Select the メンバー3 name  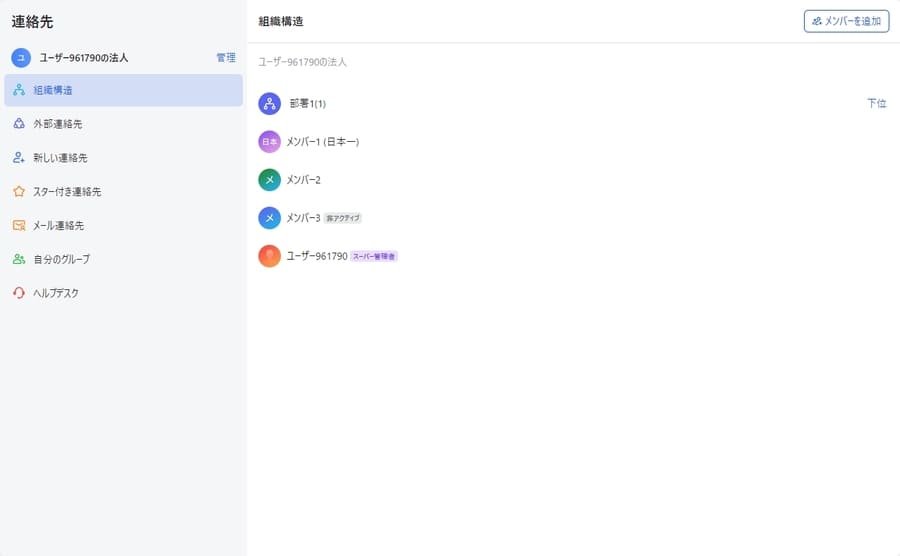(x=304, y=218)
